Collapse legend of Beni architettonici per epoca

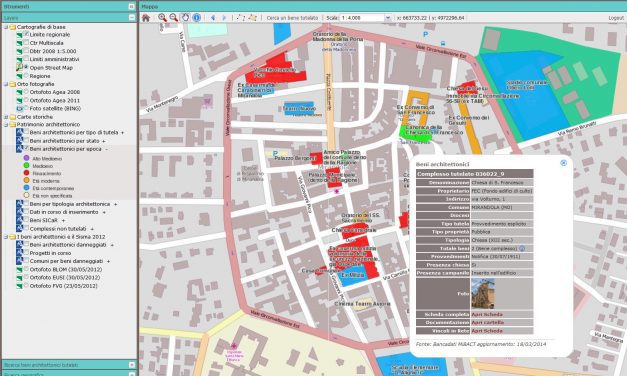[107, 149]
